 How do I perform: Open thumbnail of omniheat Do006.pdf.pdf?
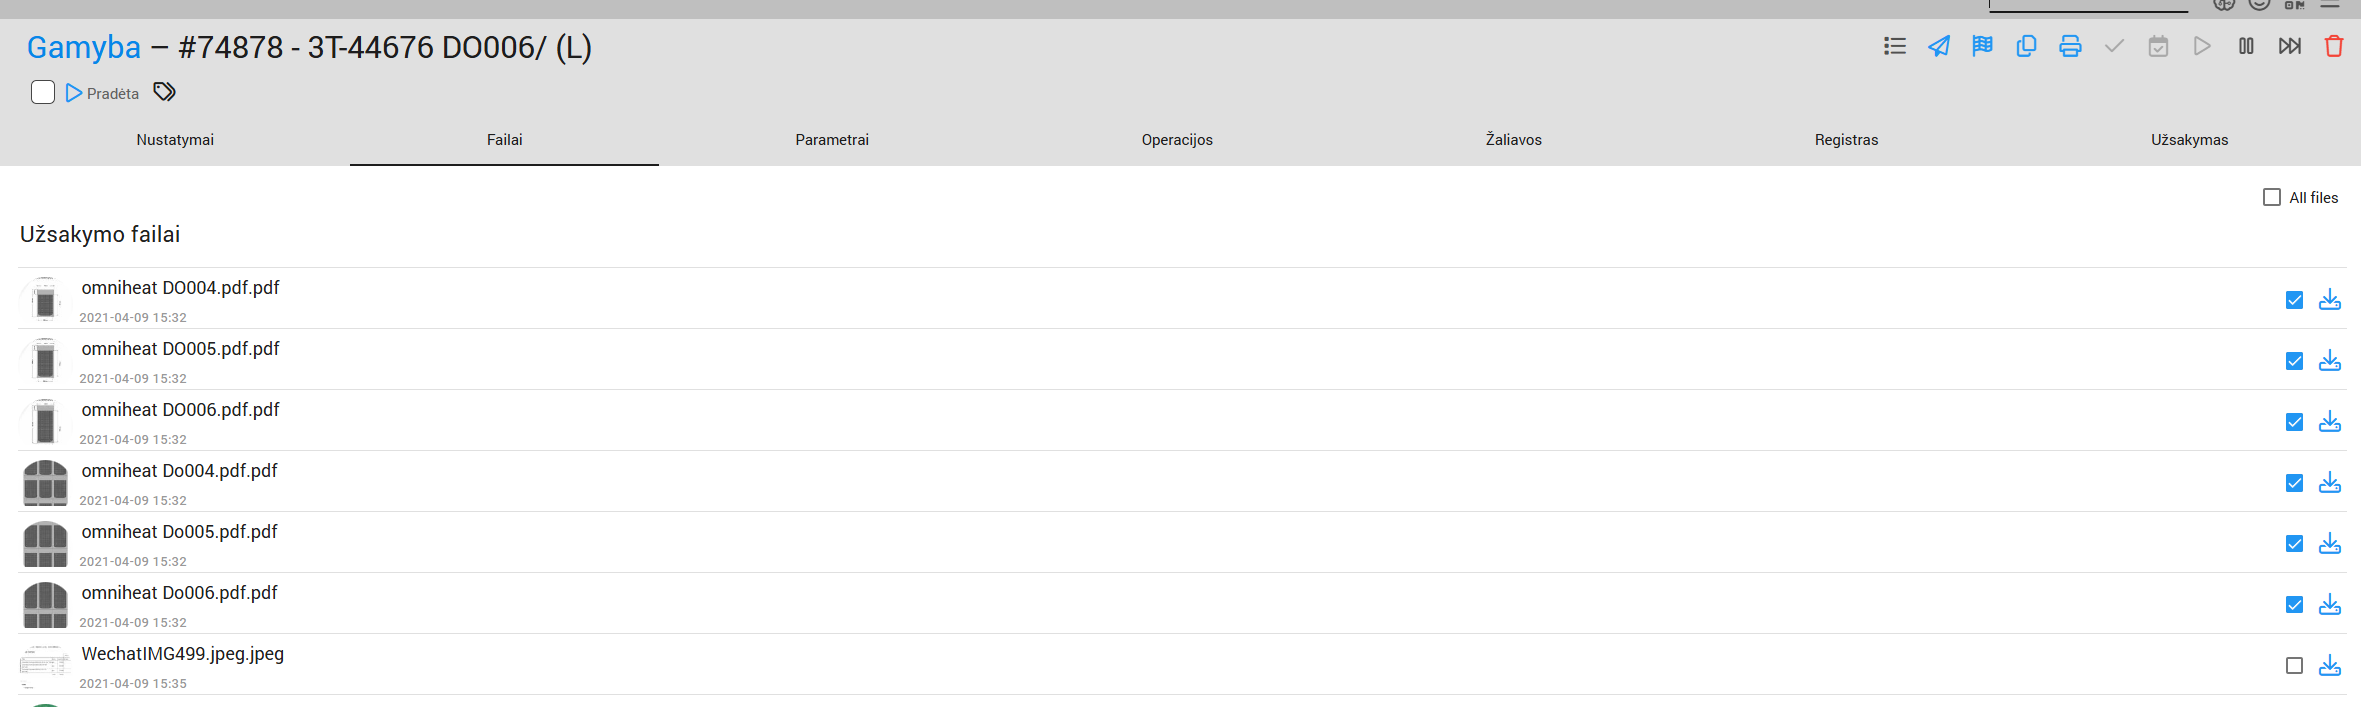point(45,605)
